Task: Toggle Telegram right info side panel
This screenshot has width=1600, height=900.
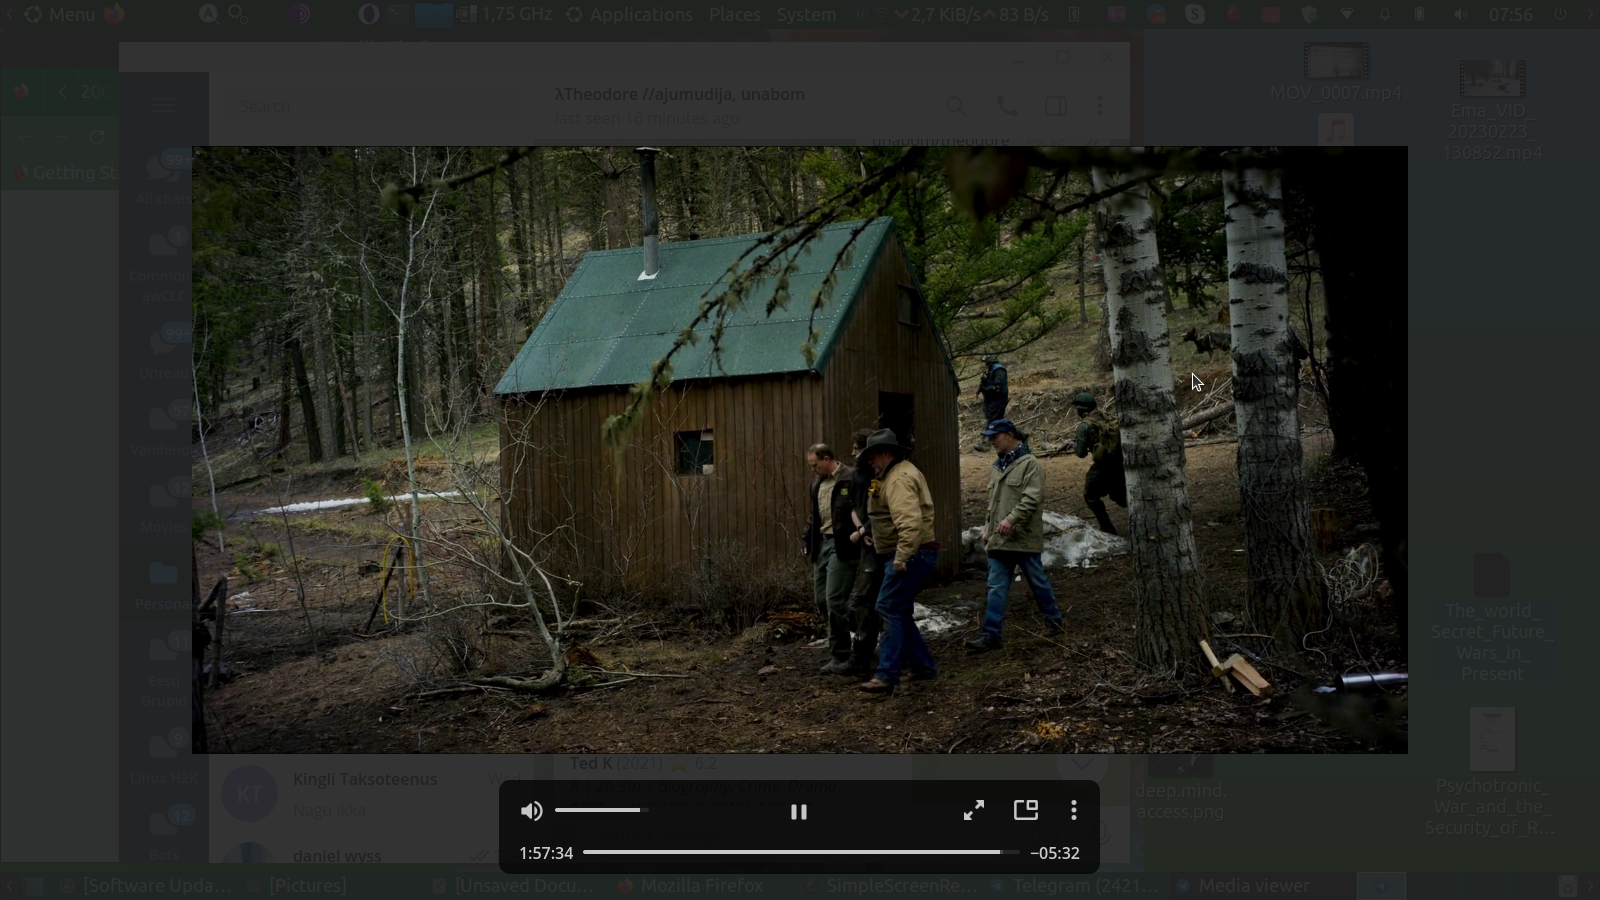Action: (x=1055, y=106)
